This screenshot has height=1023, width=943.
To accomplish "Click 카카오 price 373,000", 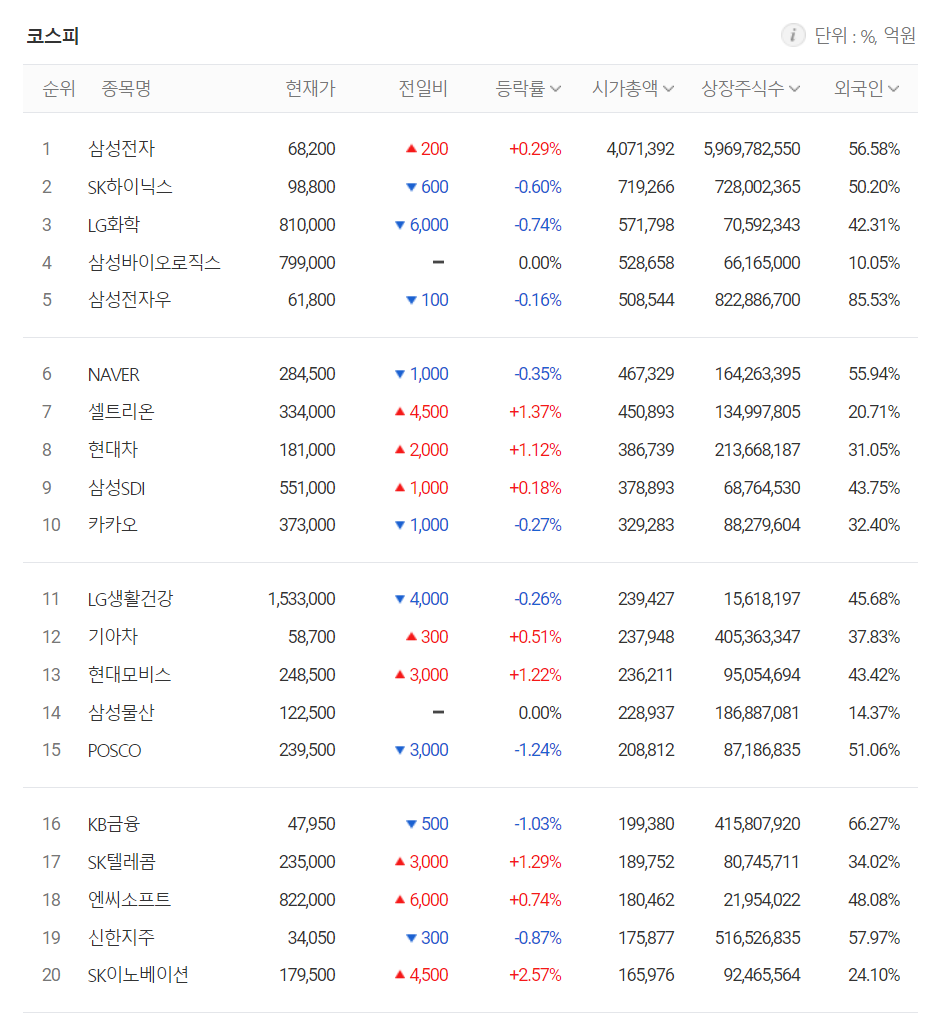I will pos(307,525).
